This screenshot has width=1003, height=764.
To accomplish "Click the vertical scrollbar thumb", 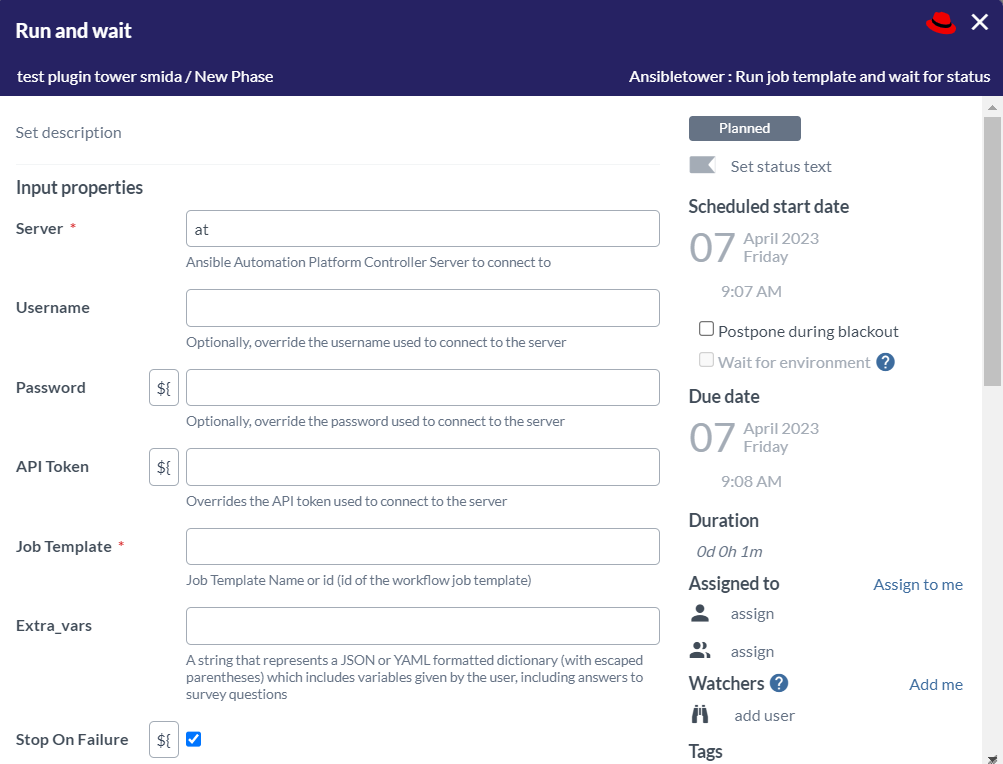I will point(991,250).
